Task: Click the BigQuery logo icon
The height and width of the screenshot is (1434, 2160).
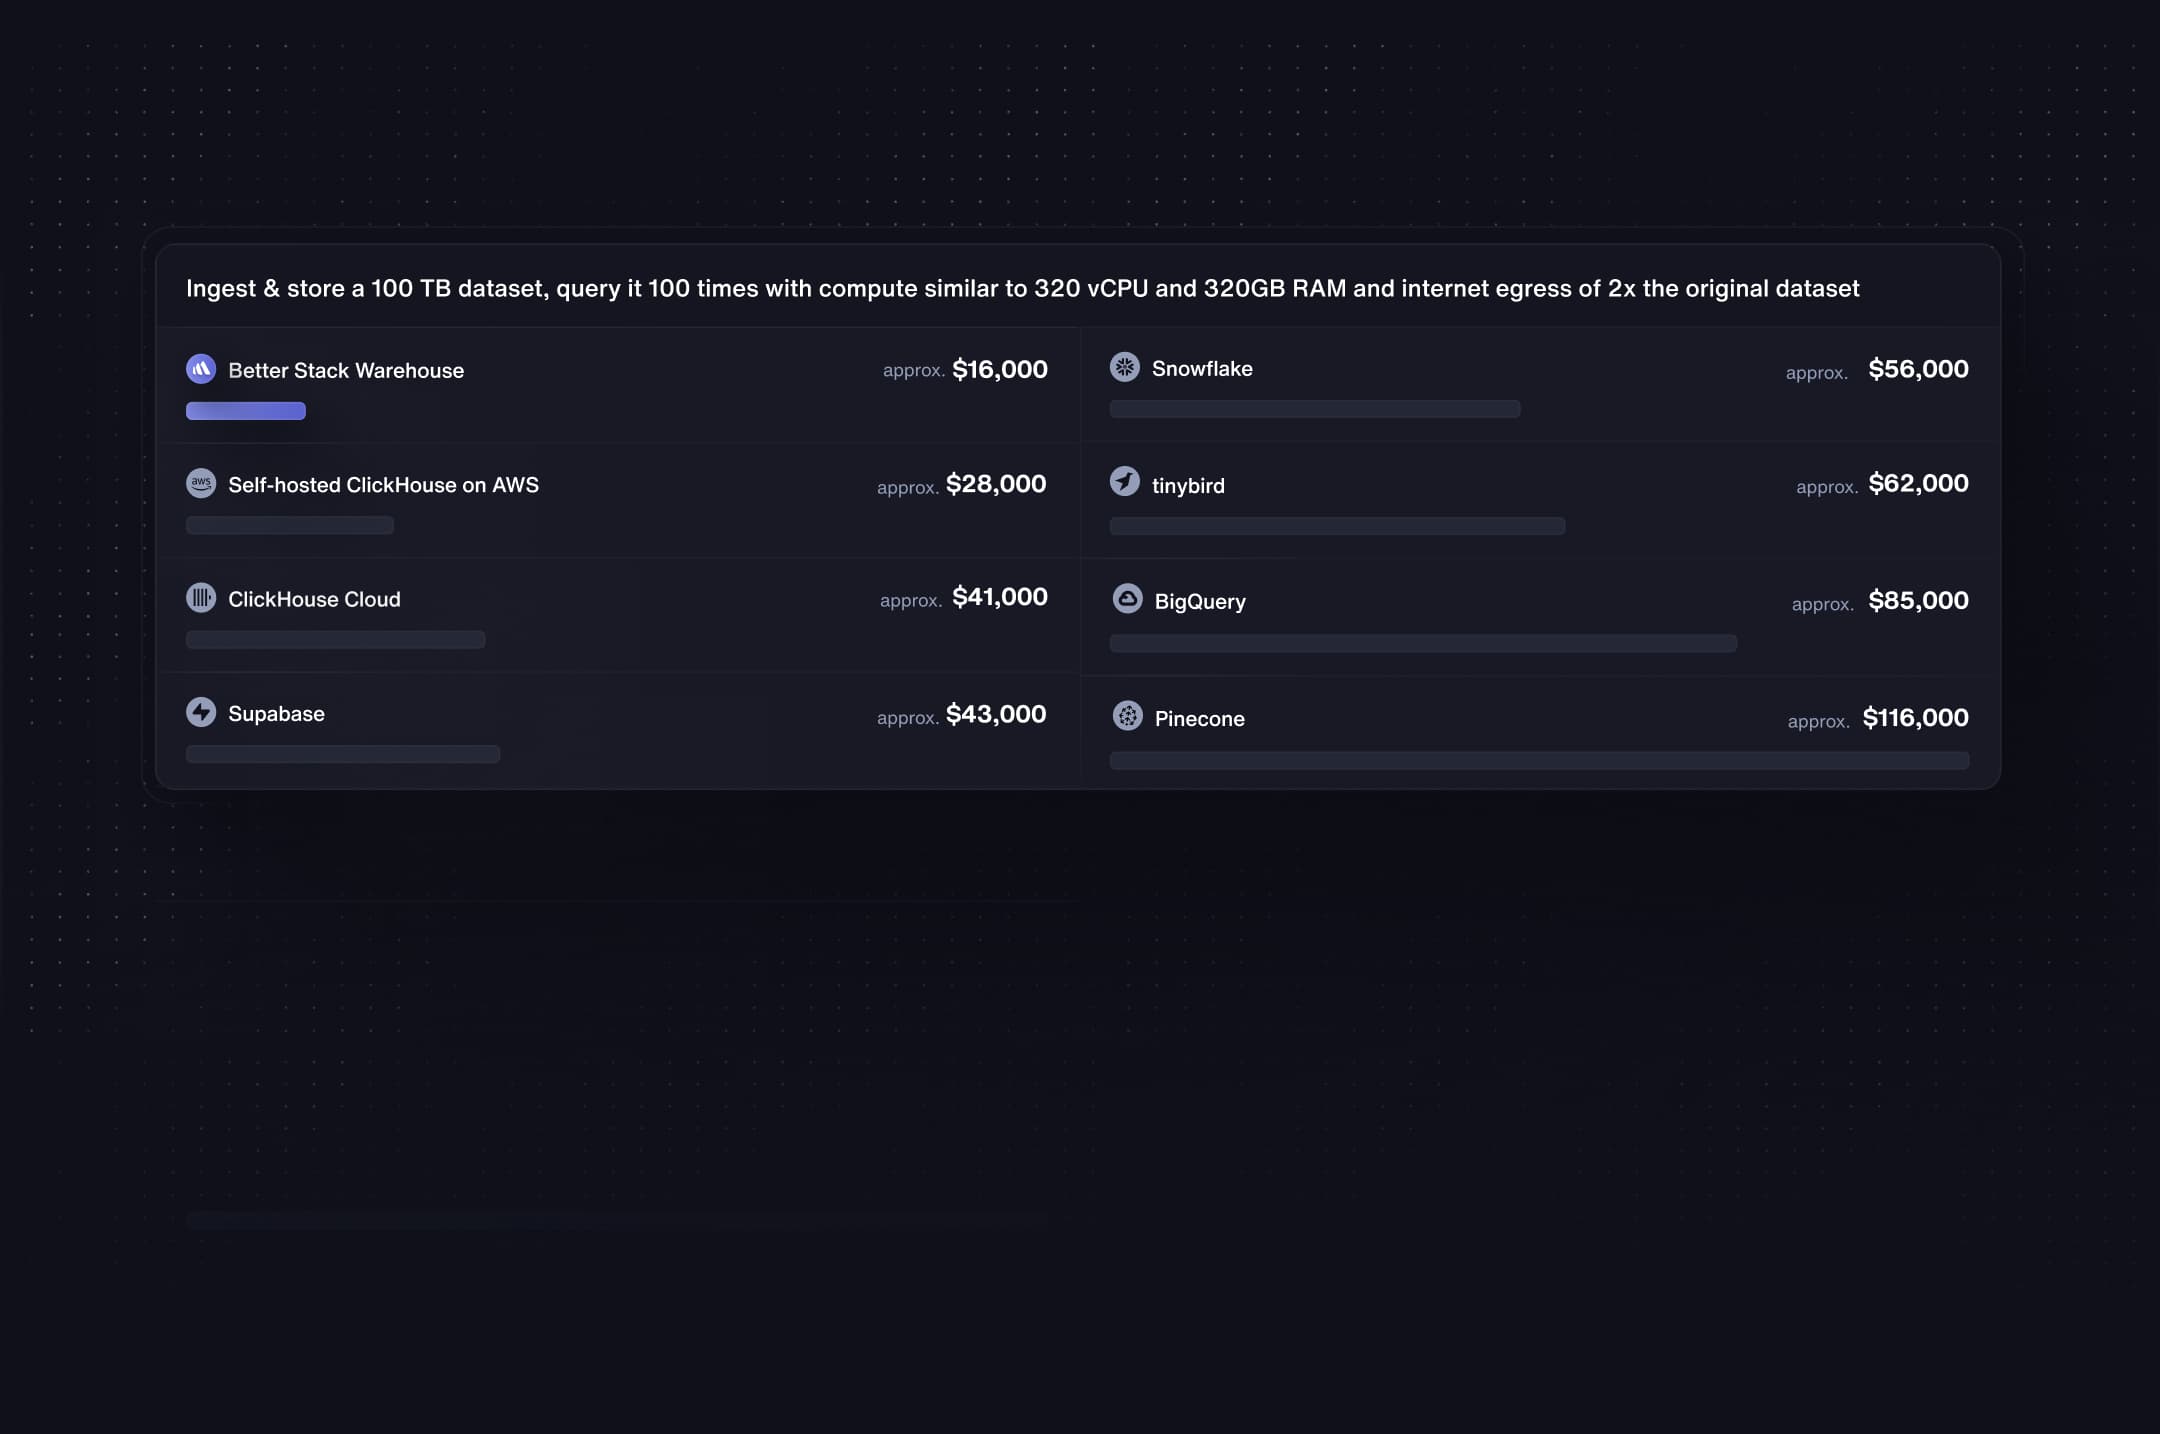Action: 1127,599
